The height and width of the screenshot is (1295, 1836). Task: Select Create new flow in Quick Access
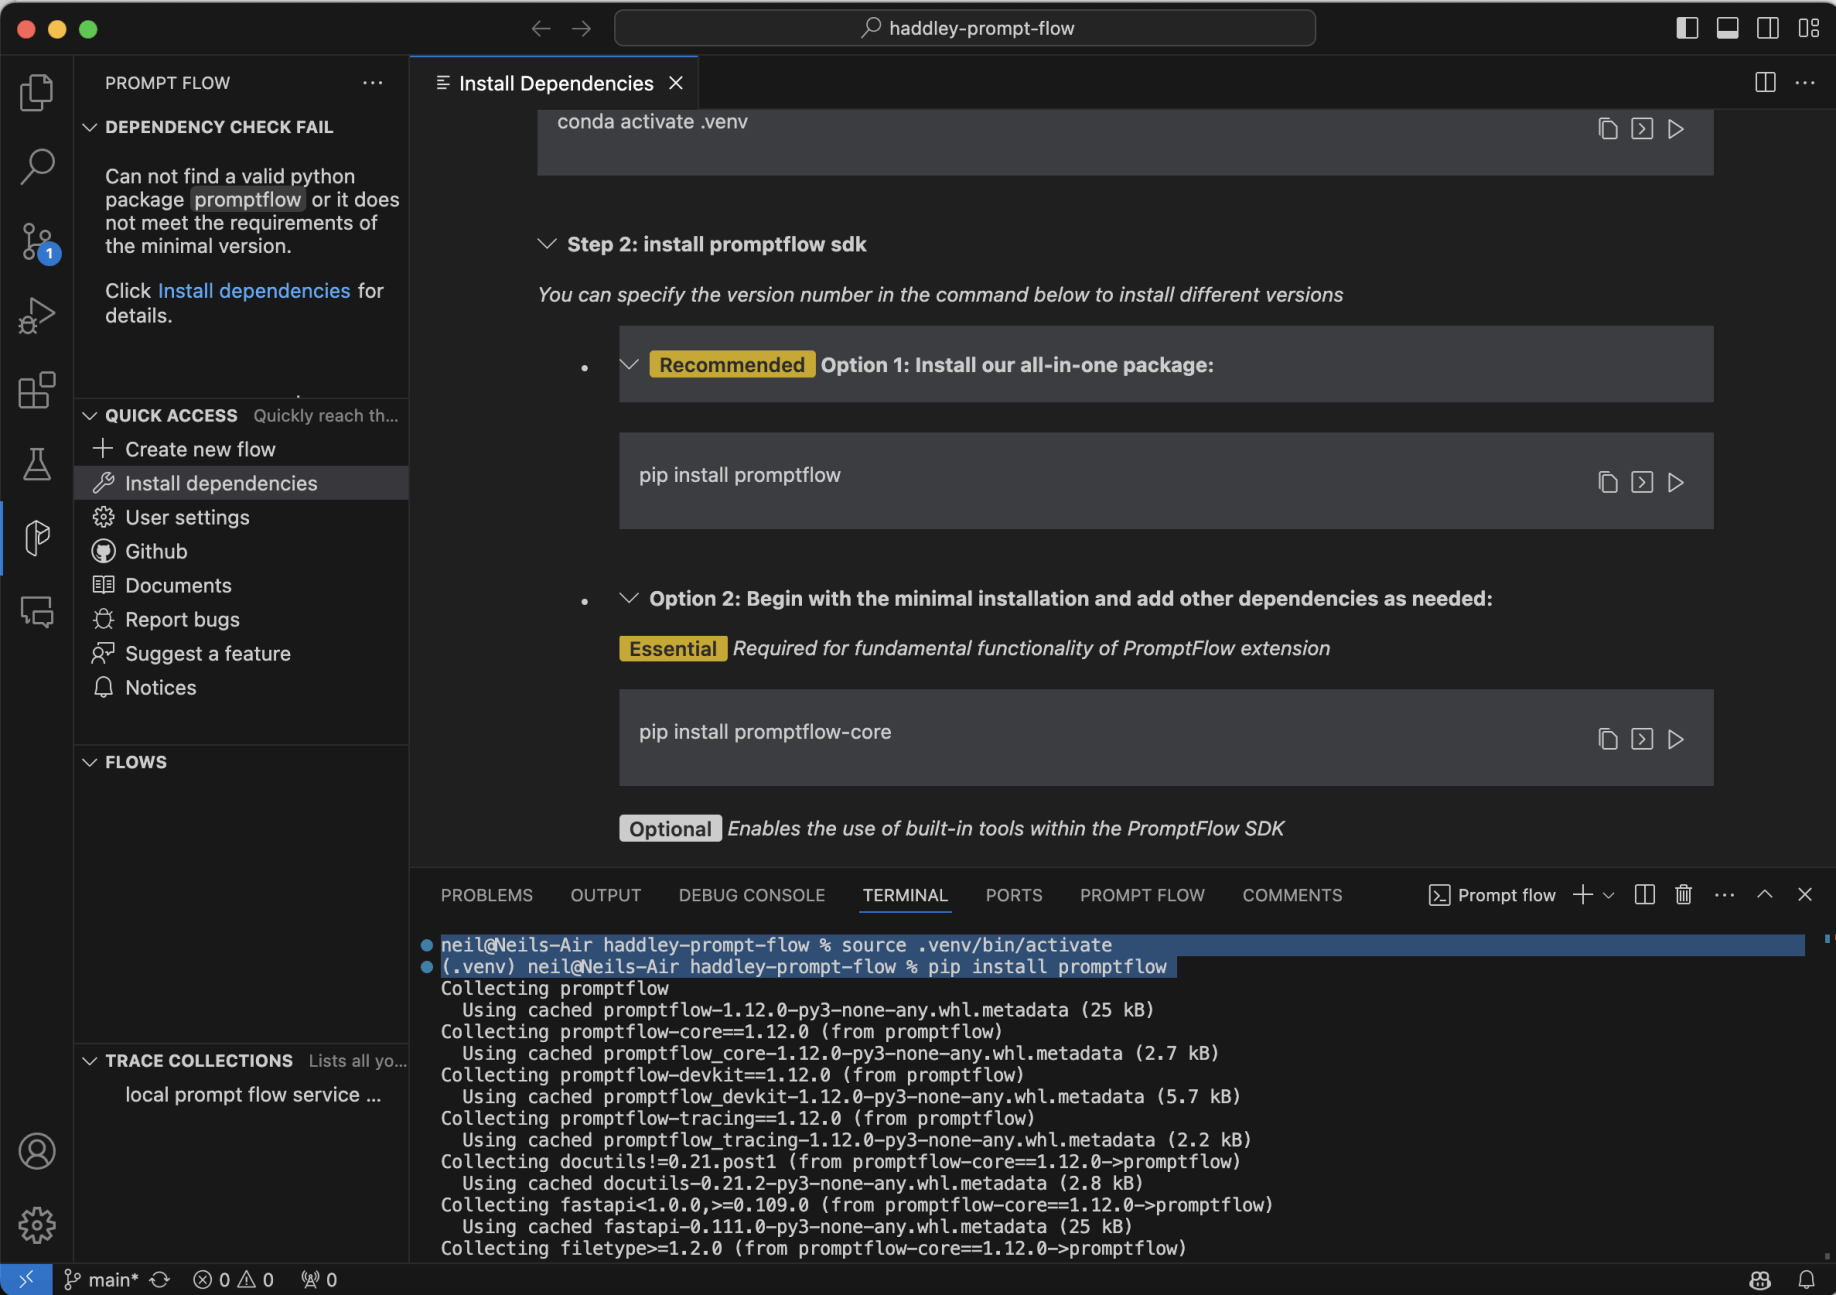pos(200,450)
